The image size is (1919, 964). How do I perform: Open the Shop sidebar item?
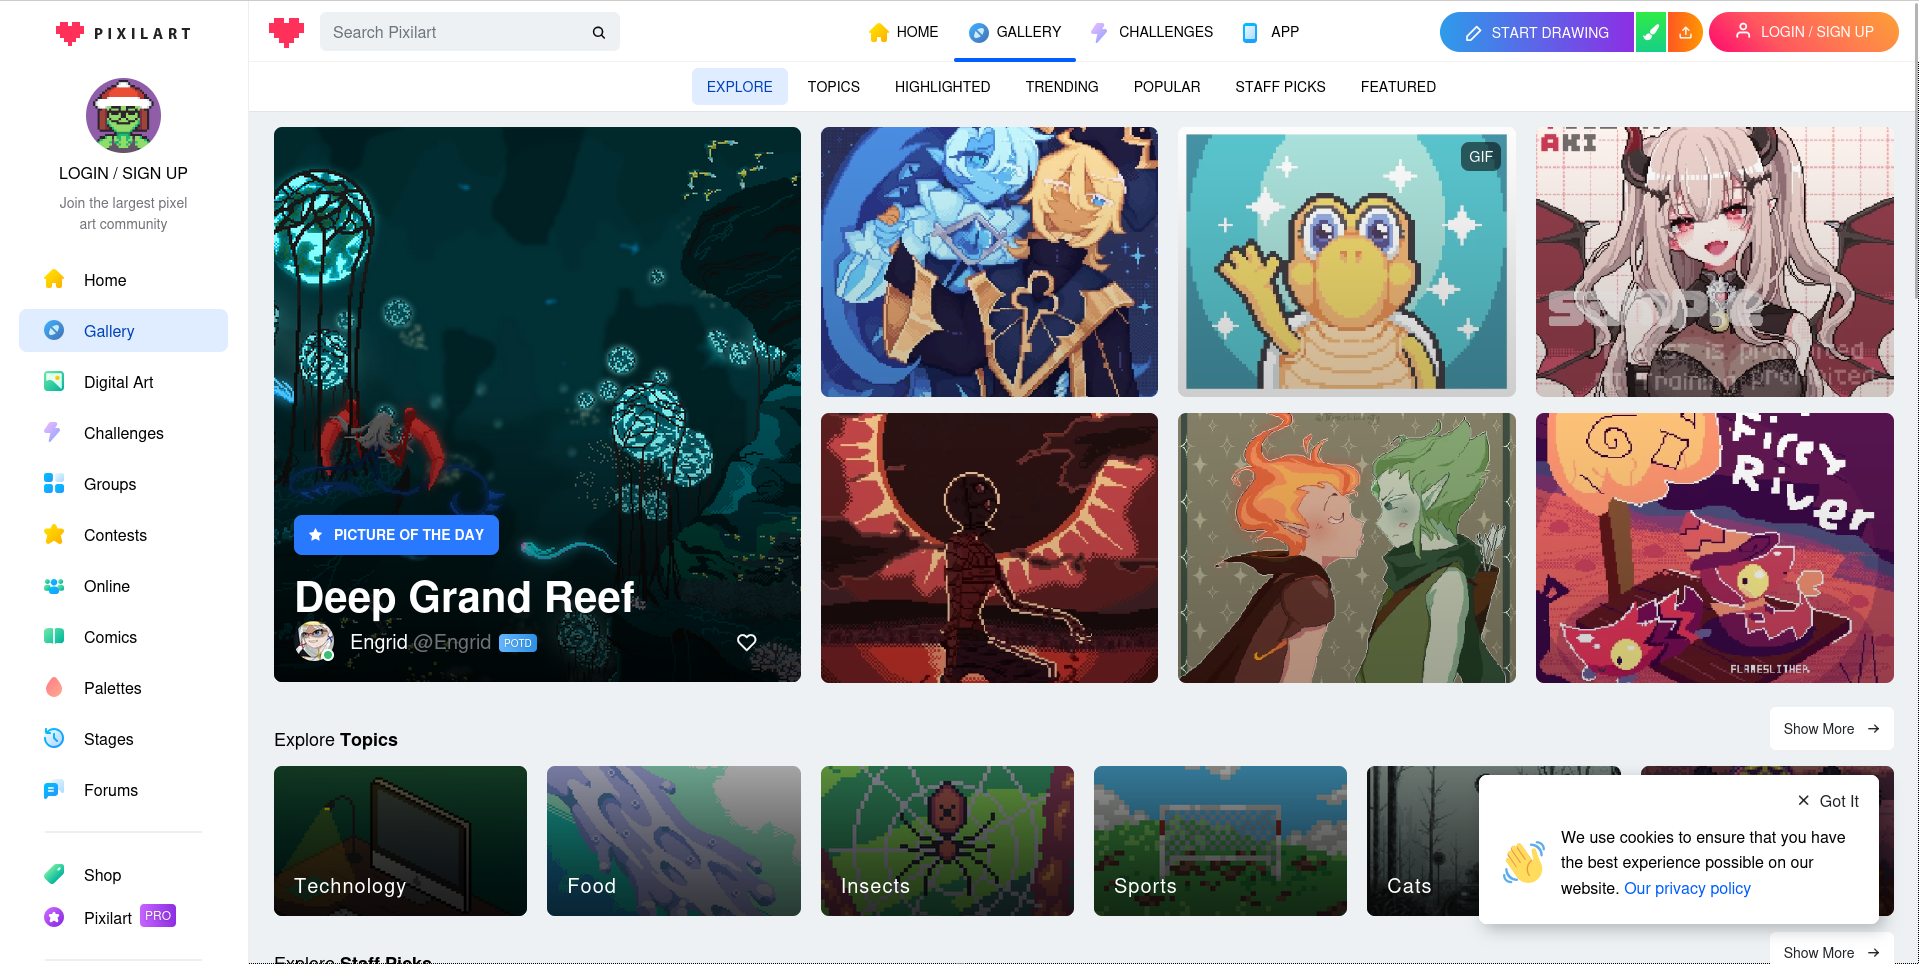click(102, 875)
